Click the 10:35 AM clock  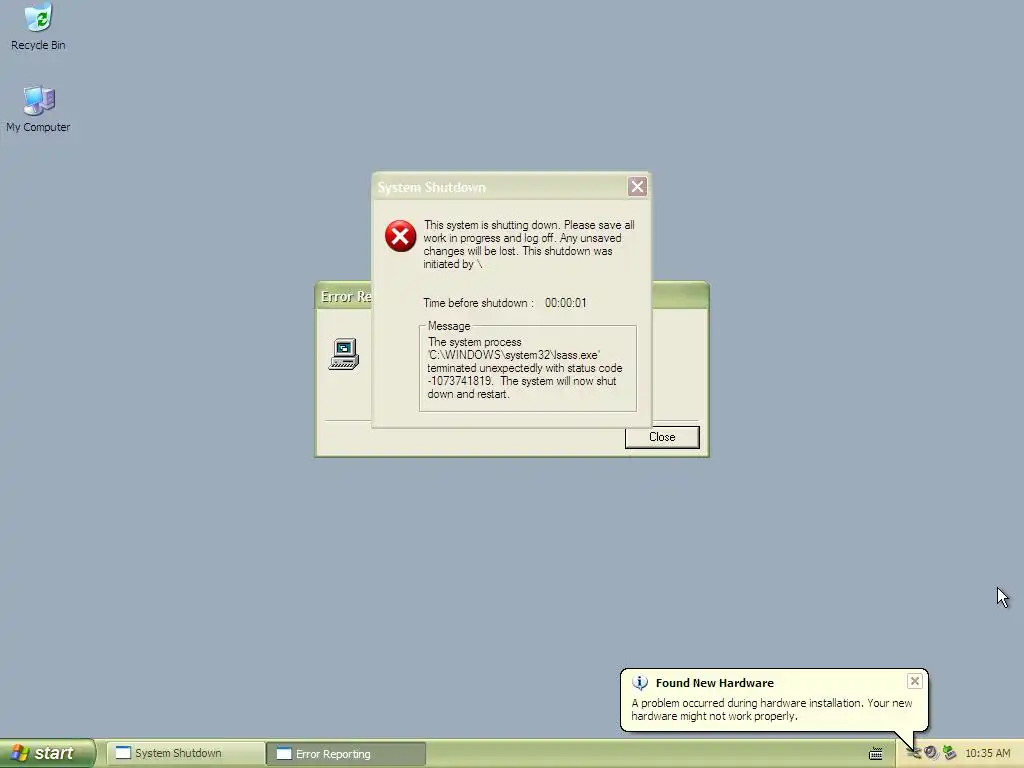[987, 754]
